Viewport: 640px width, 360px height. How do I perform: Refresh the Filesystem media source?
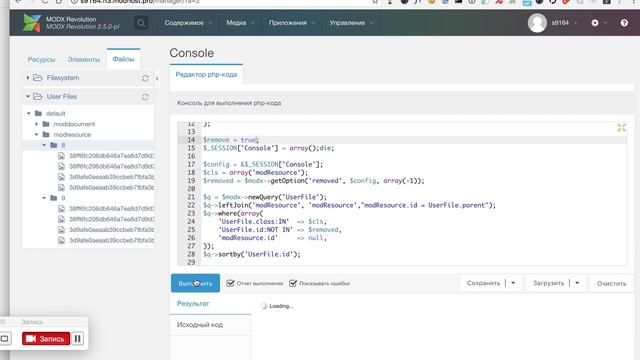[145, 78]
